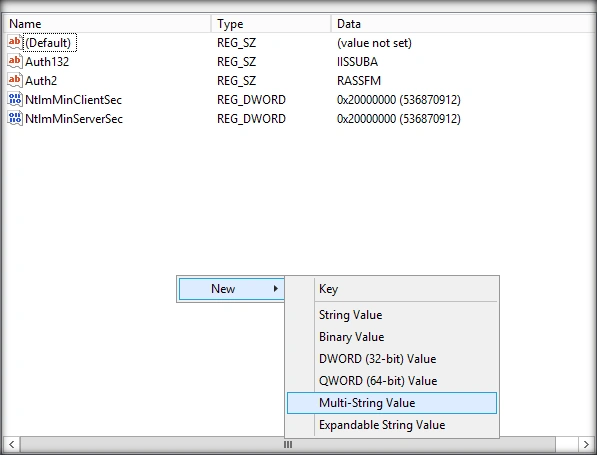Screen dimensions: 597x455
Task: Expand the New submenu arrow
Action: pyautogui.click(x=276, y=289)
